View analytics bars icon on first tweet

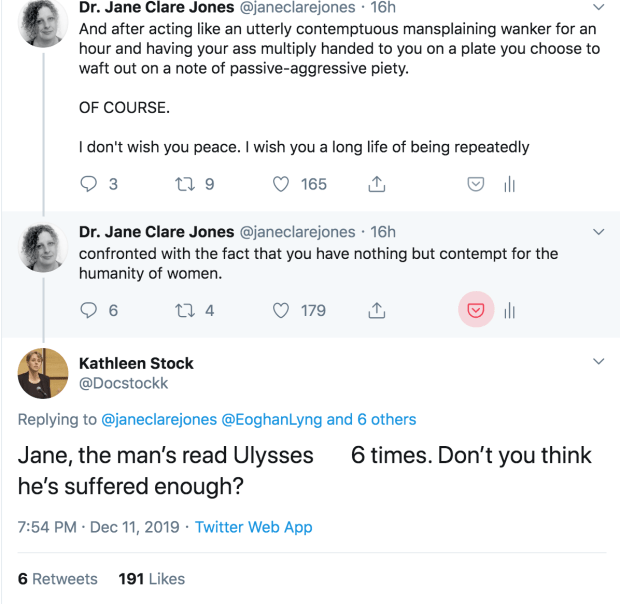(x=509, y=185)
